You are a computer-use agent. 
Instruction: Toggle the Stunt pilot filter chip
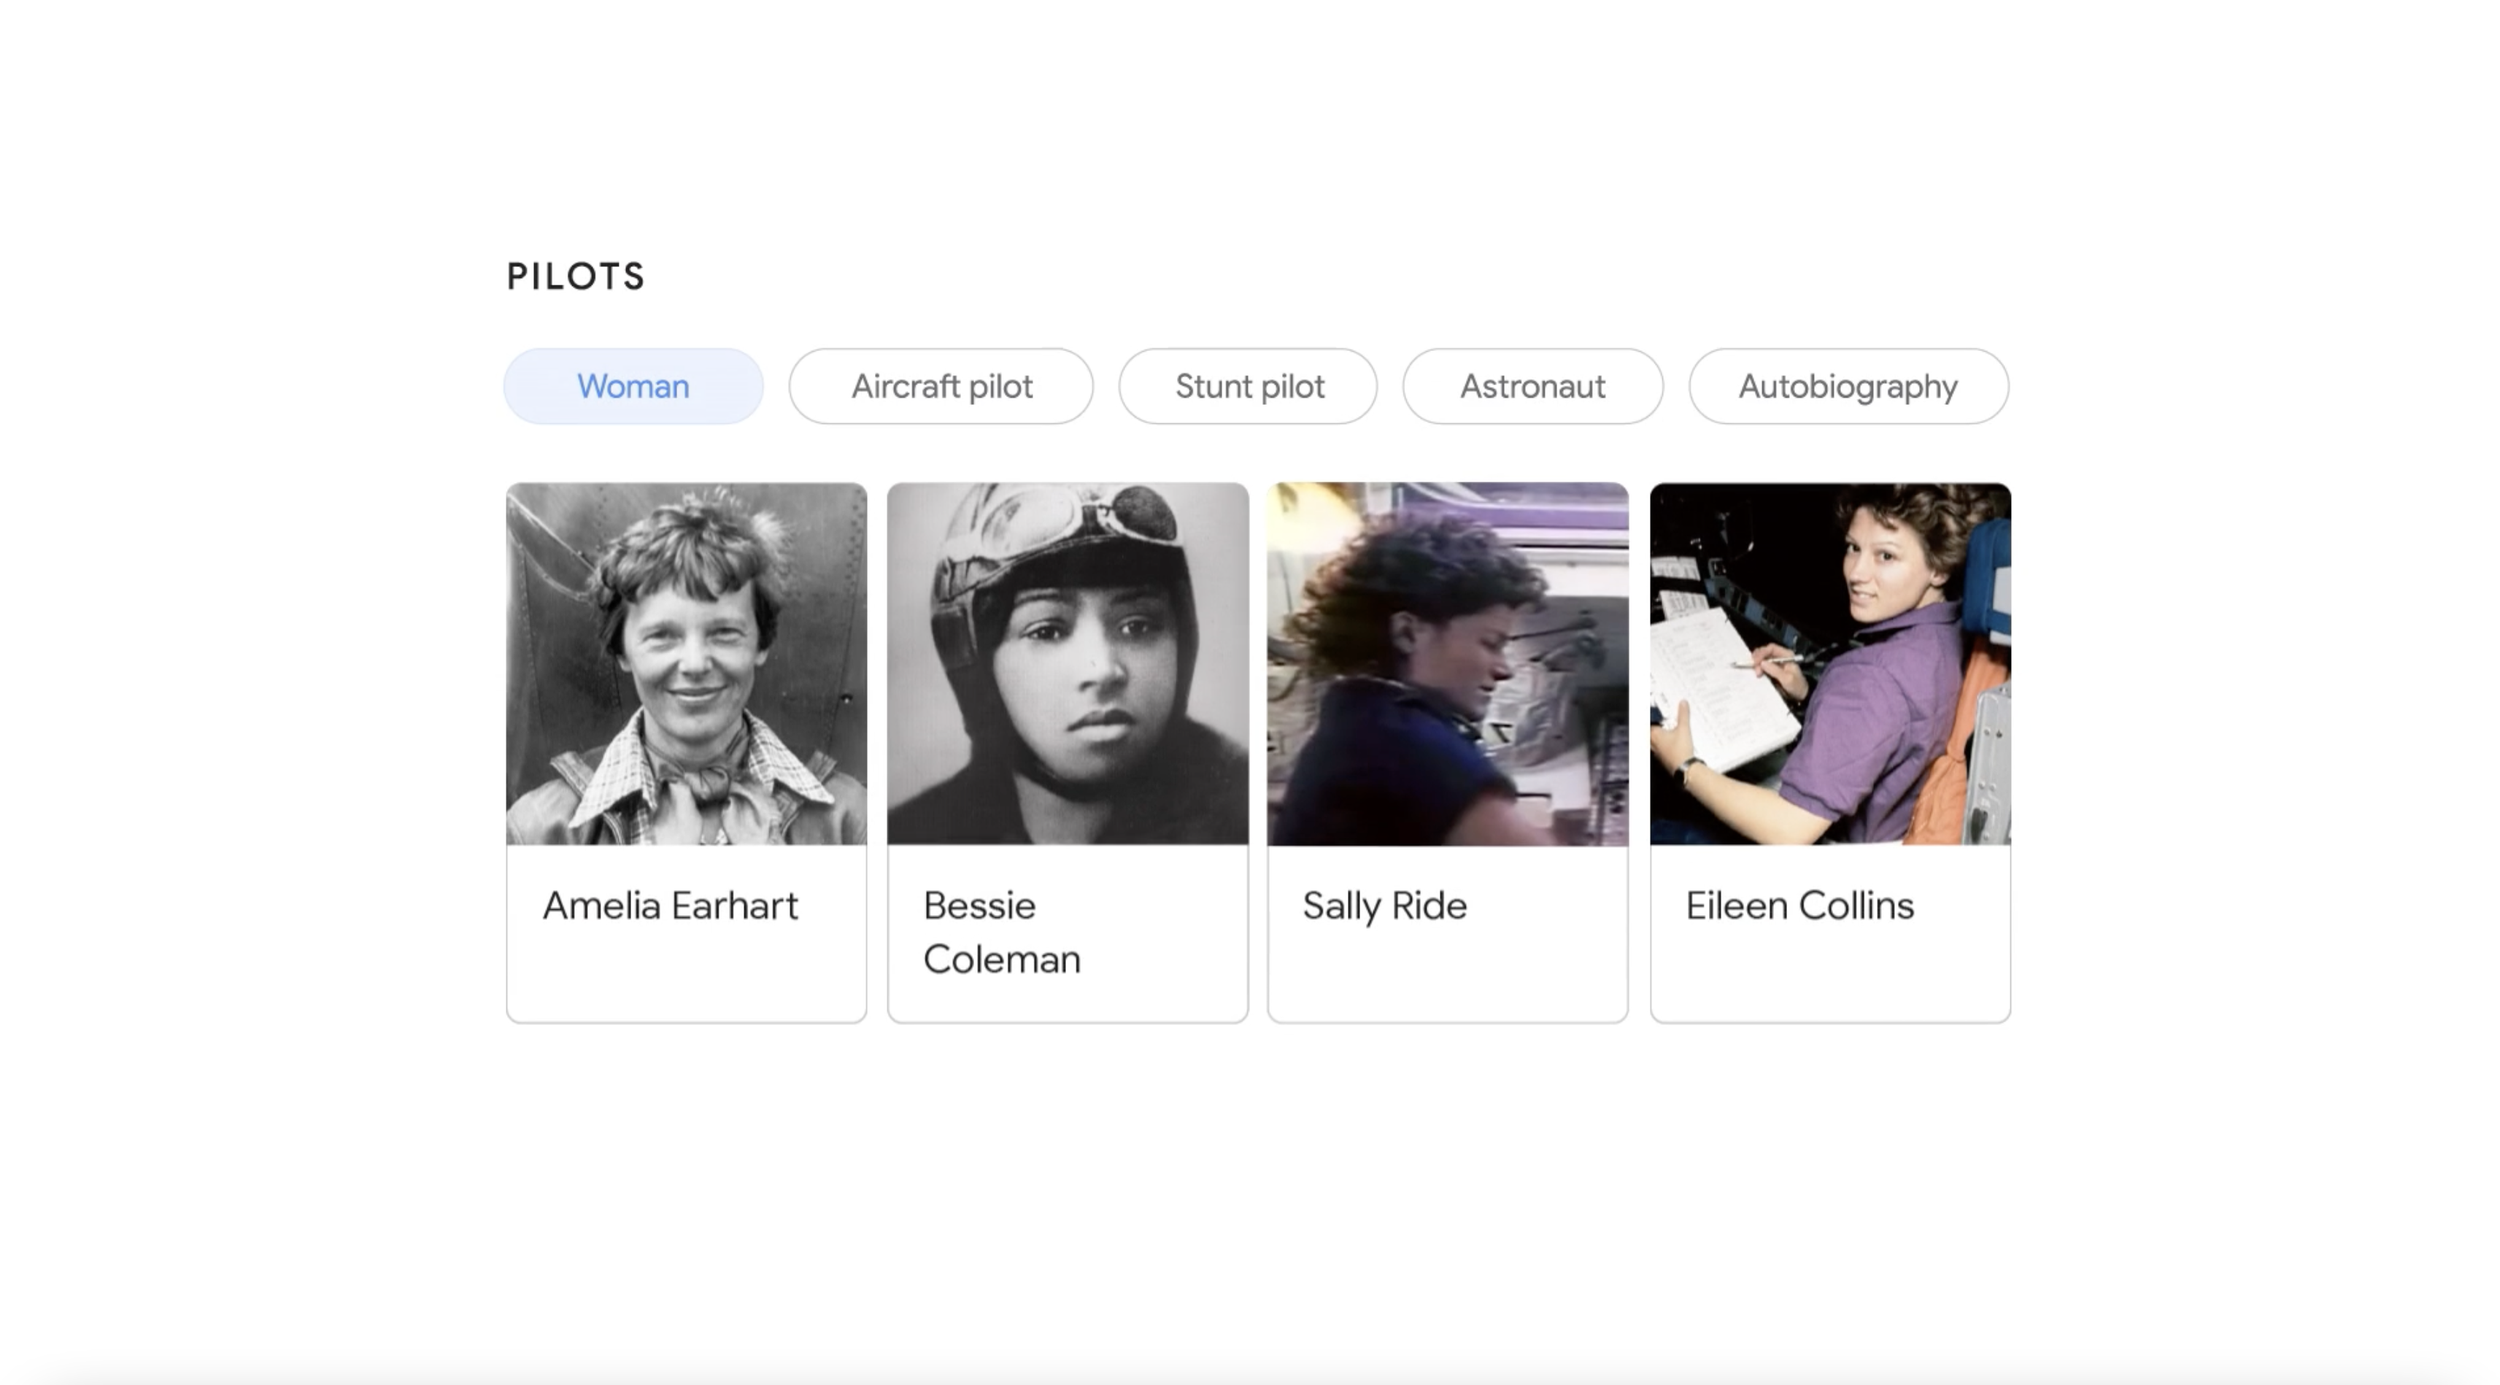pyautogui.click(x=1248, y=386)
